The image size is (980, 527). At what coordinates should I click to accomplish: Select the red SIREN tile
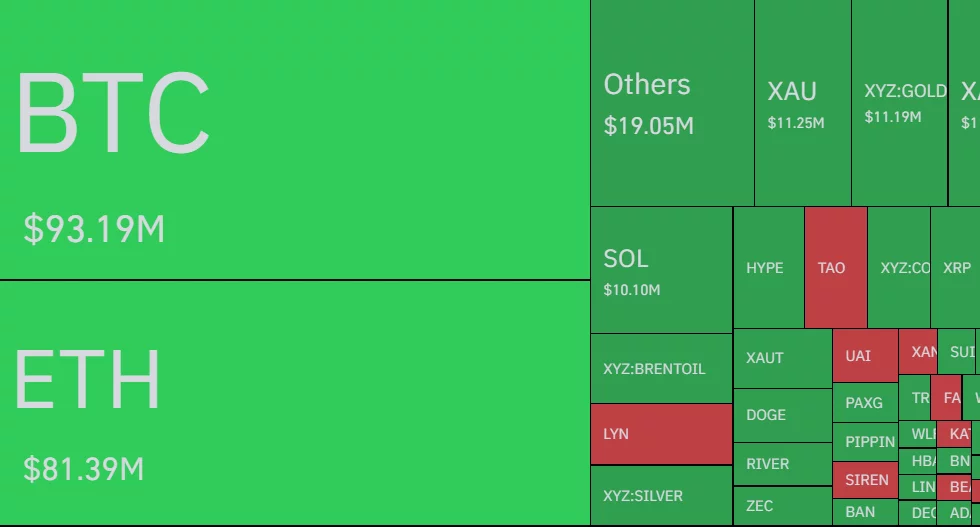click(864, 480)
